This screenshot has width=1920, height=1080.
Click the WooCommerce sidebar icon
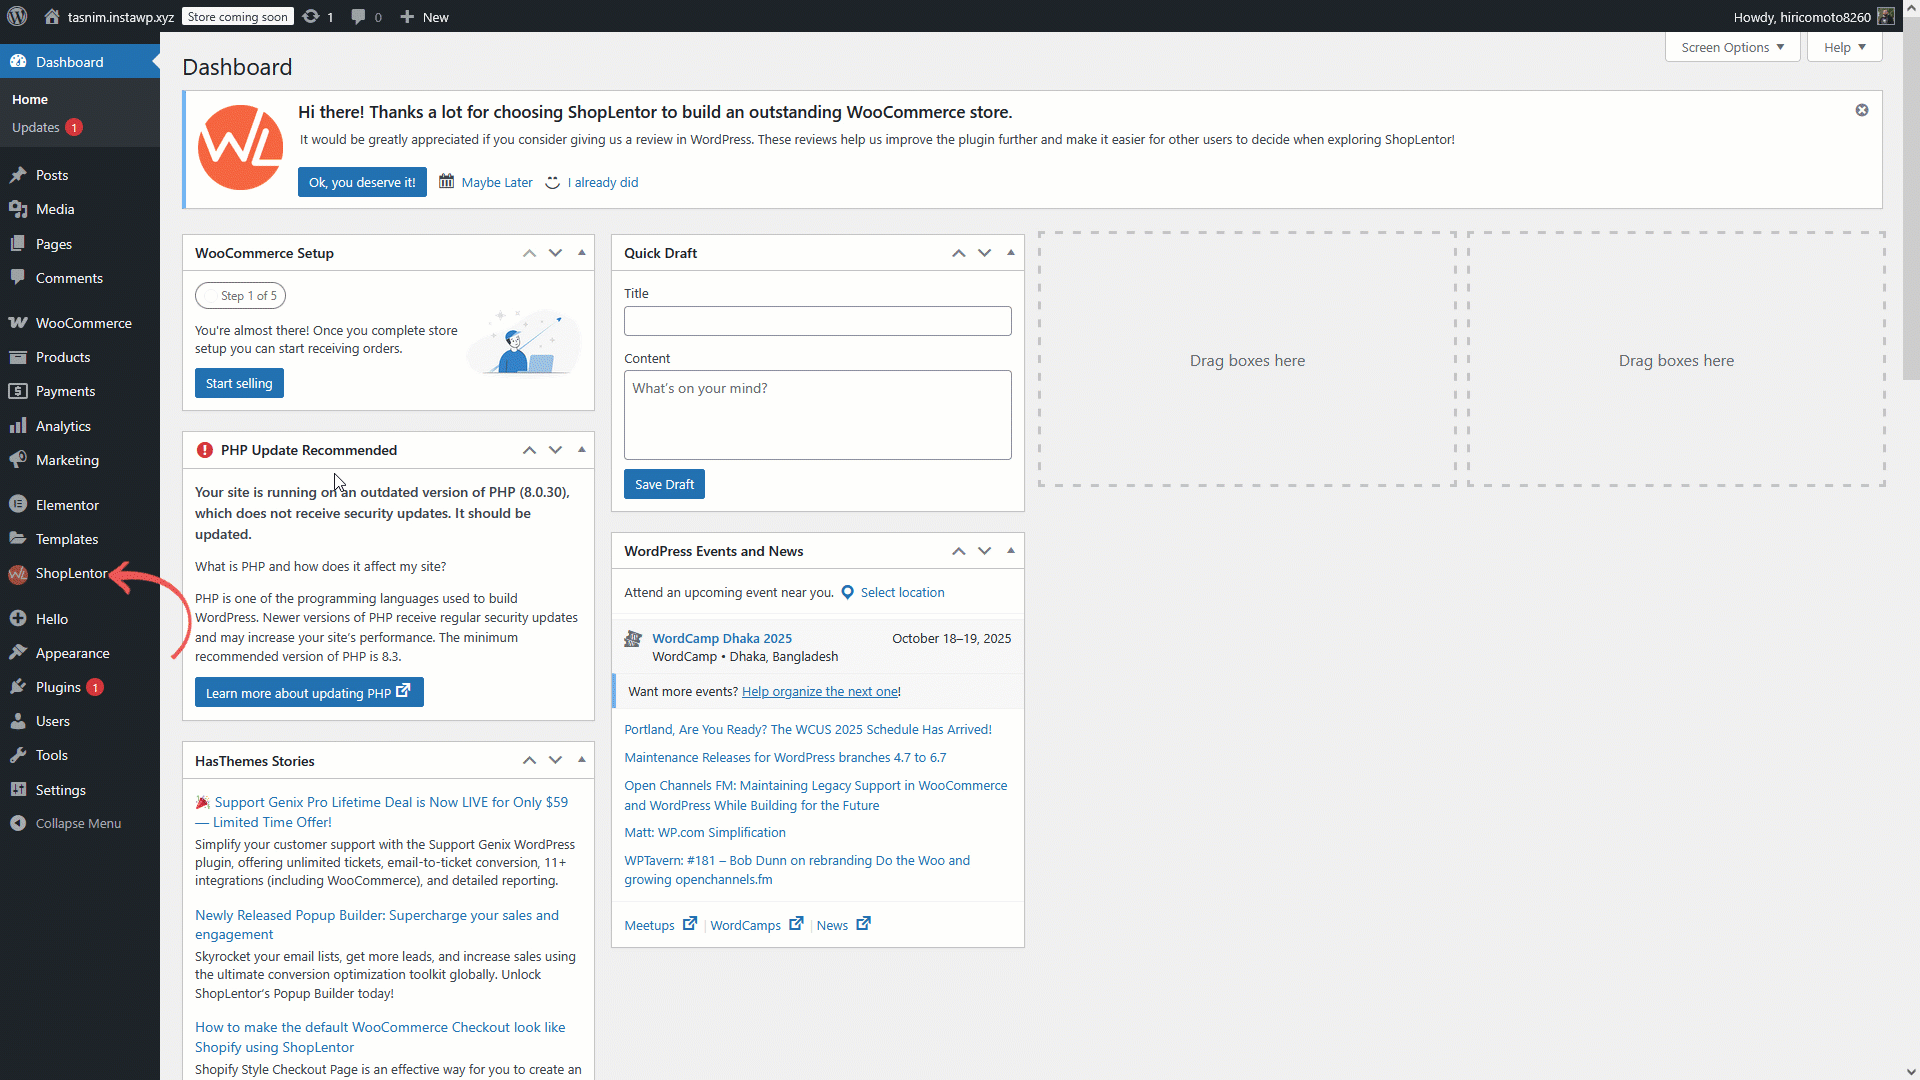coord(18,323)
